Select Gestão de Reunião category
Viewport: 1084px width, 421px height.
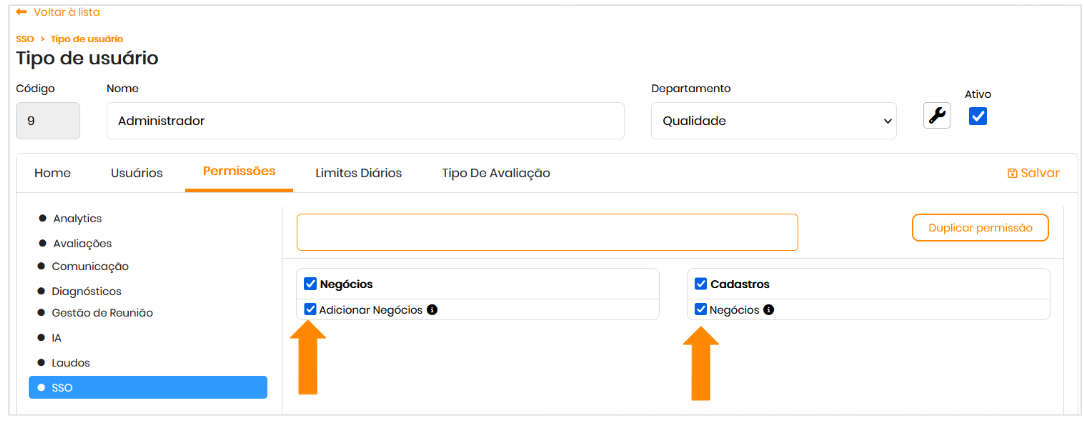[101, 313]
